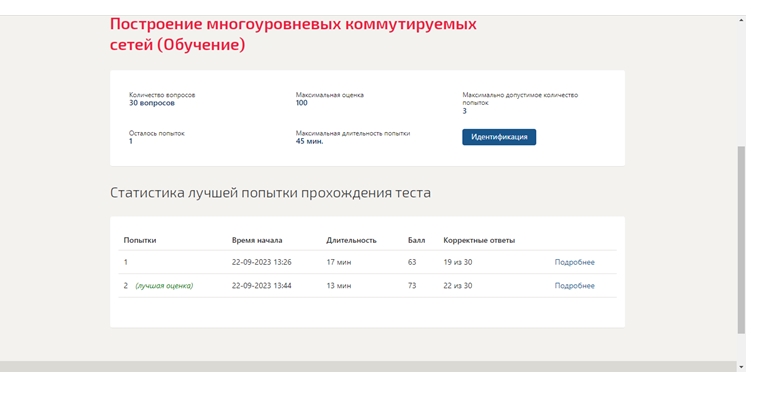778x393 pixels.
Task: Click the label Максимальная оценка
Action: pyautogui.click(x=329, y=95)
